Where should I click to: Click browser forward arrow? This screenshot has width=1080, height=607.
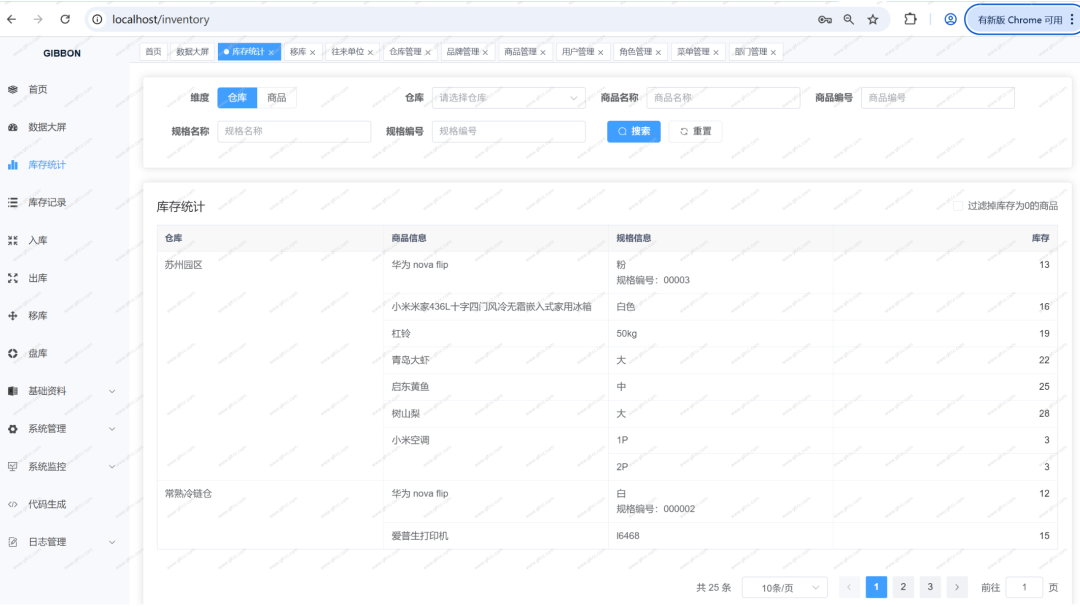tap(38, 19)
